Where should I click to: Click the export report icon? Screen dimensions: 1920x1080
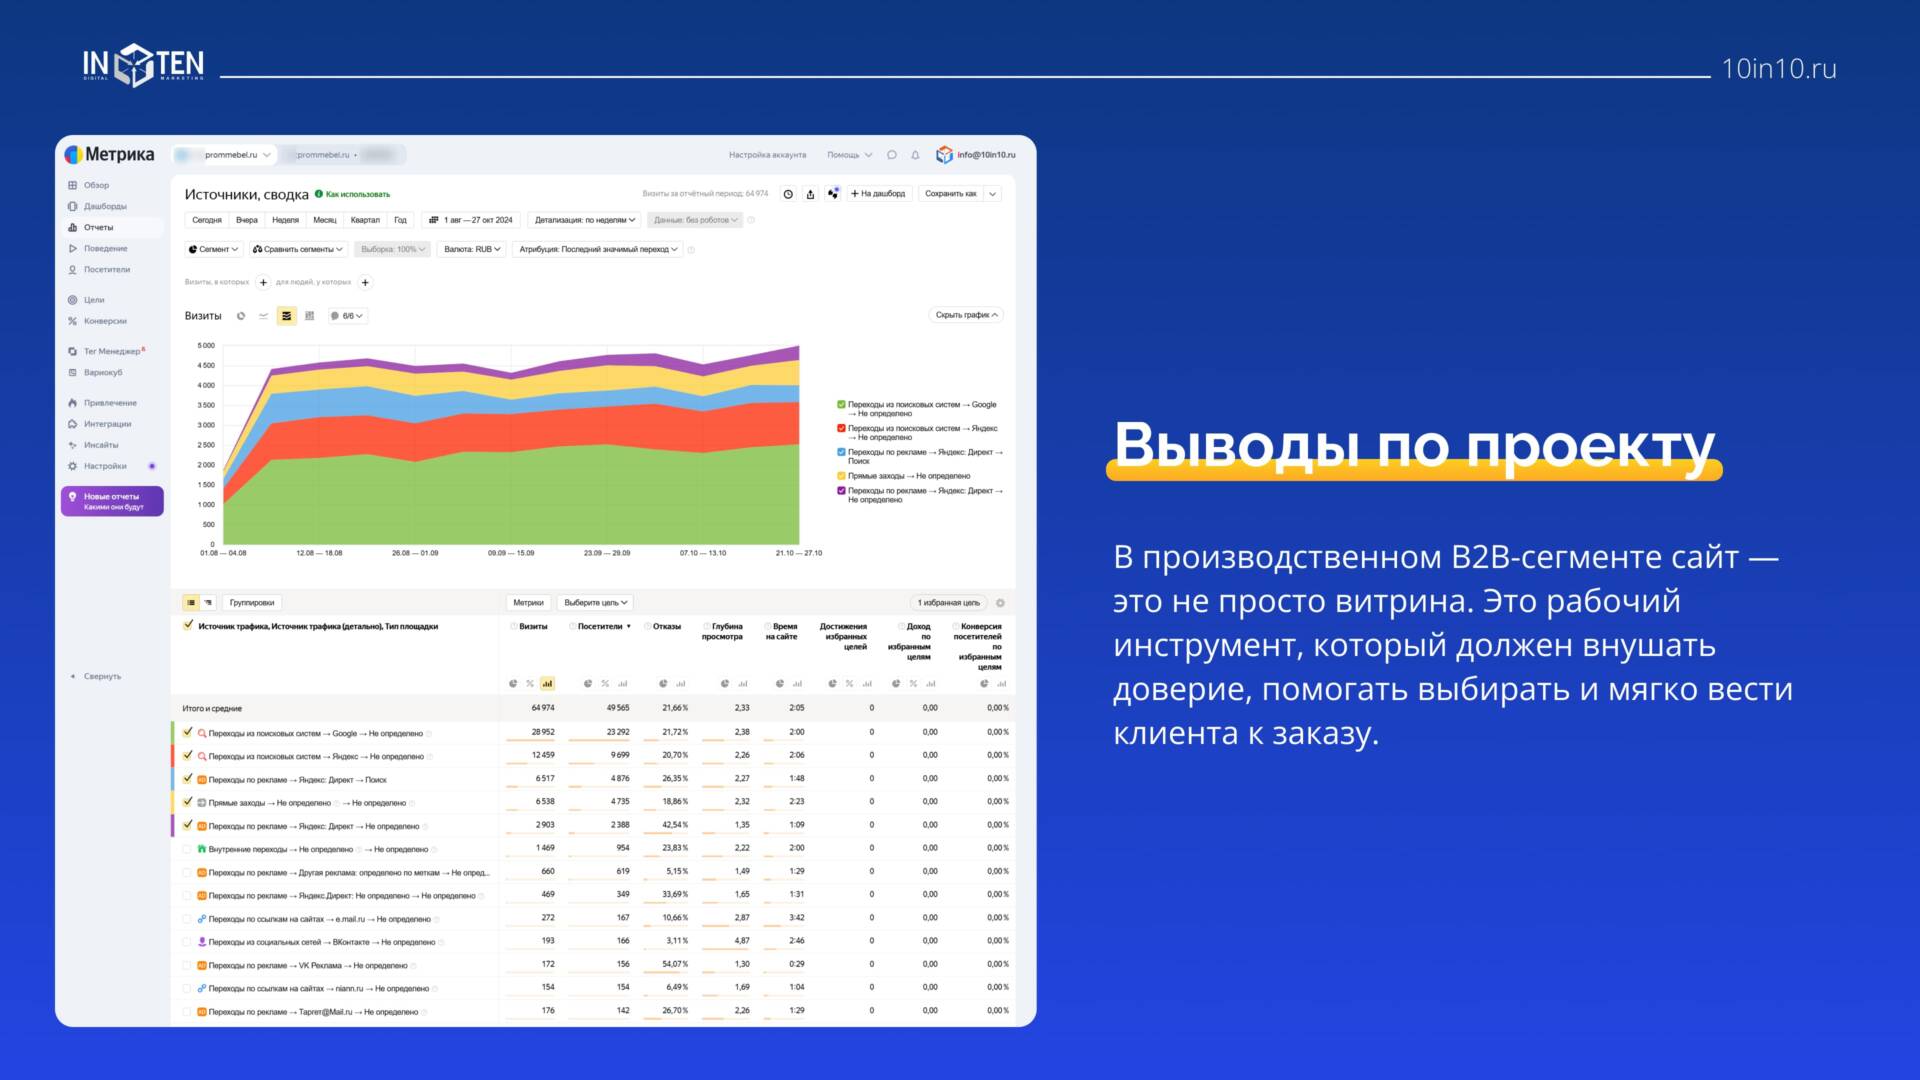(810, 194)
